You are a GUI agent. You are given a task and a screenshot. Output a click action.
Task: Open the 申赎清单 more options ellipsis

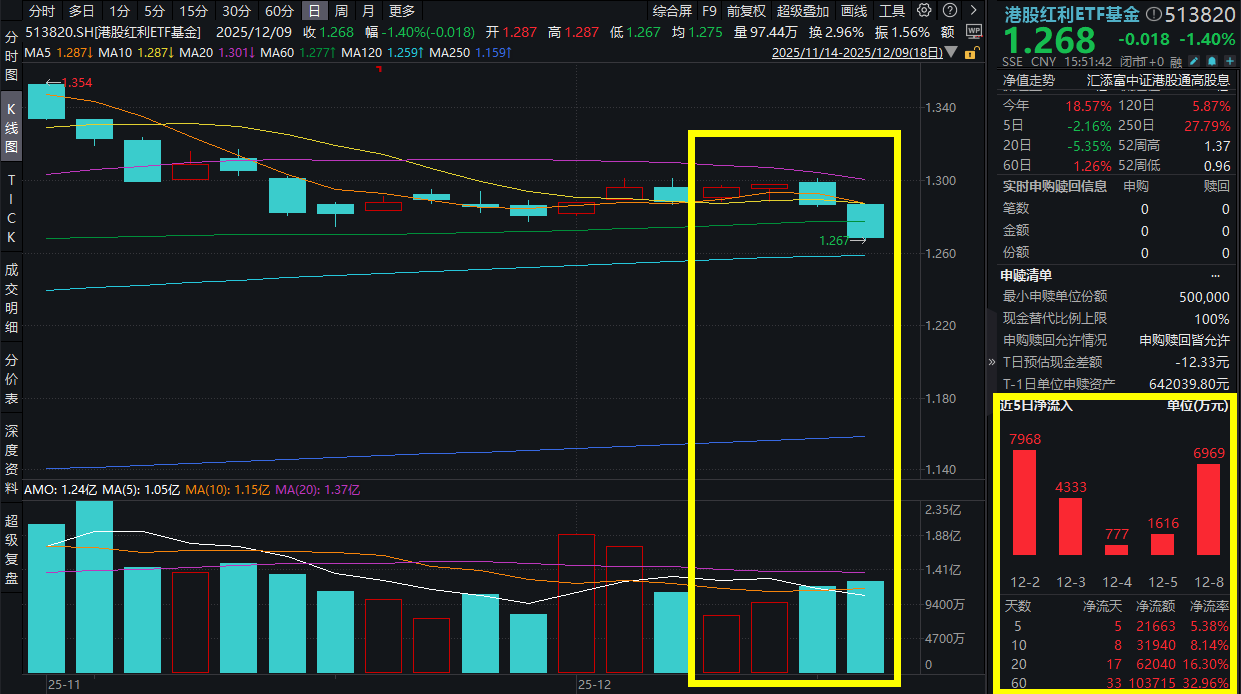tap(1215, 275)
